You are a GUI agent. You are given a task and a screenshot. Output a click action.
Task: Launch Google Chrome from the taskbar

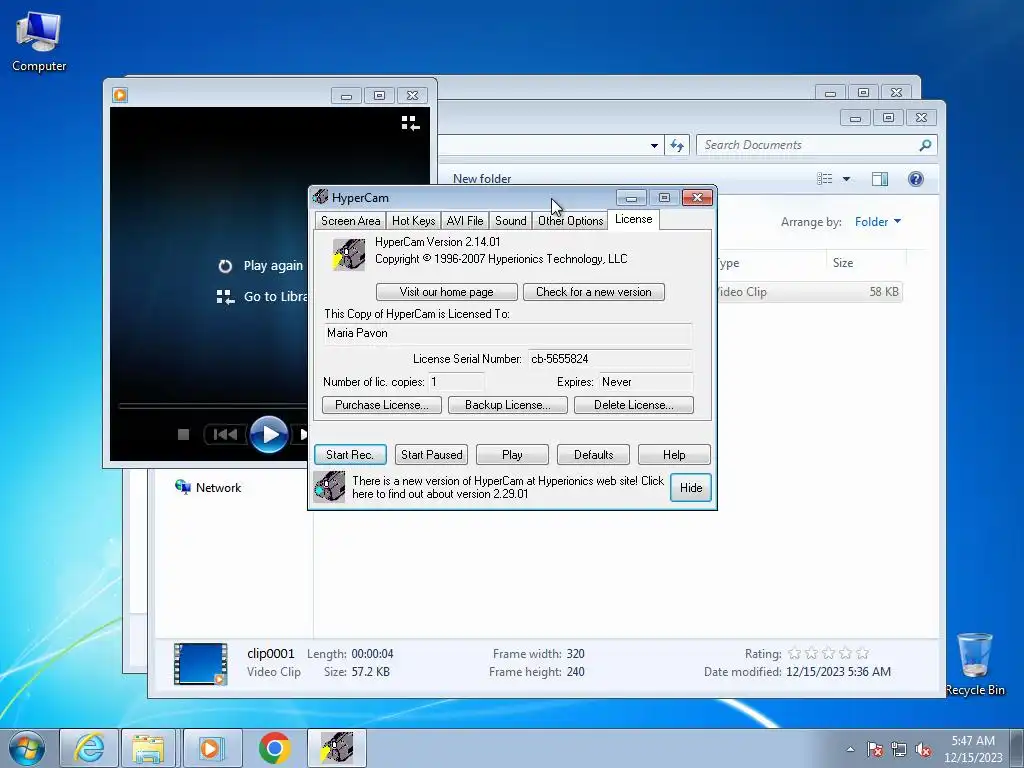(274, 748)
